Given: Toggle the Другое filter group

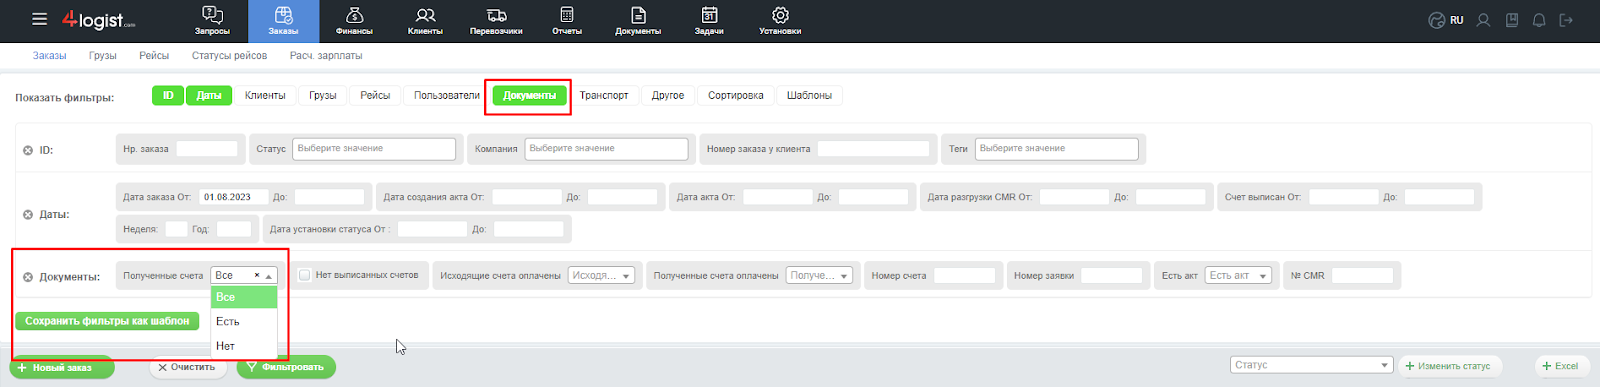Looking at the screenshot, I should pos(668,95).
